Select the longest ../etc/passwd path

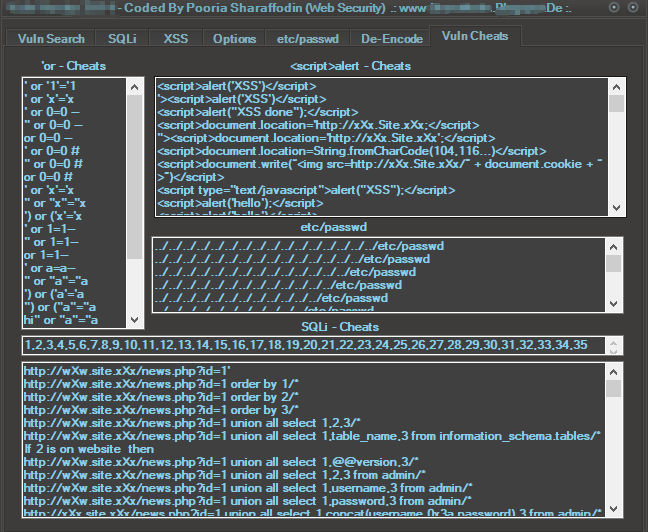(300, 246)
